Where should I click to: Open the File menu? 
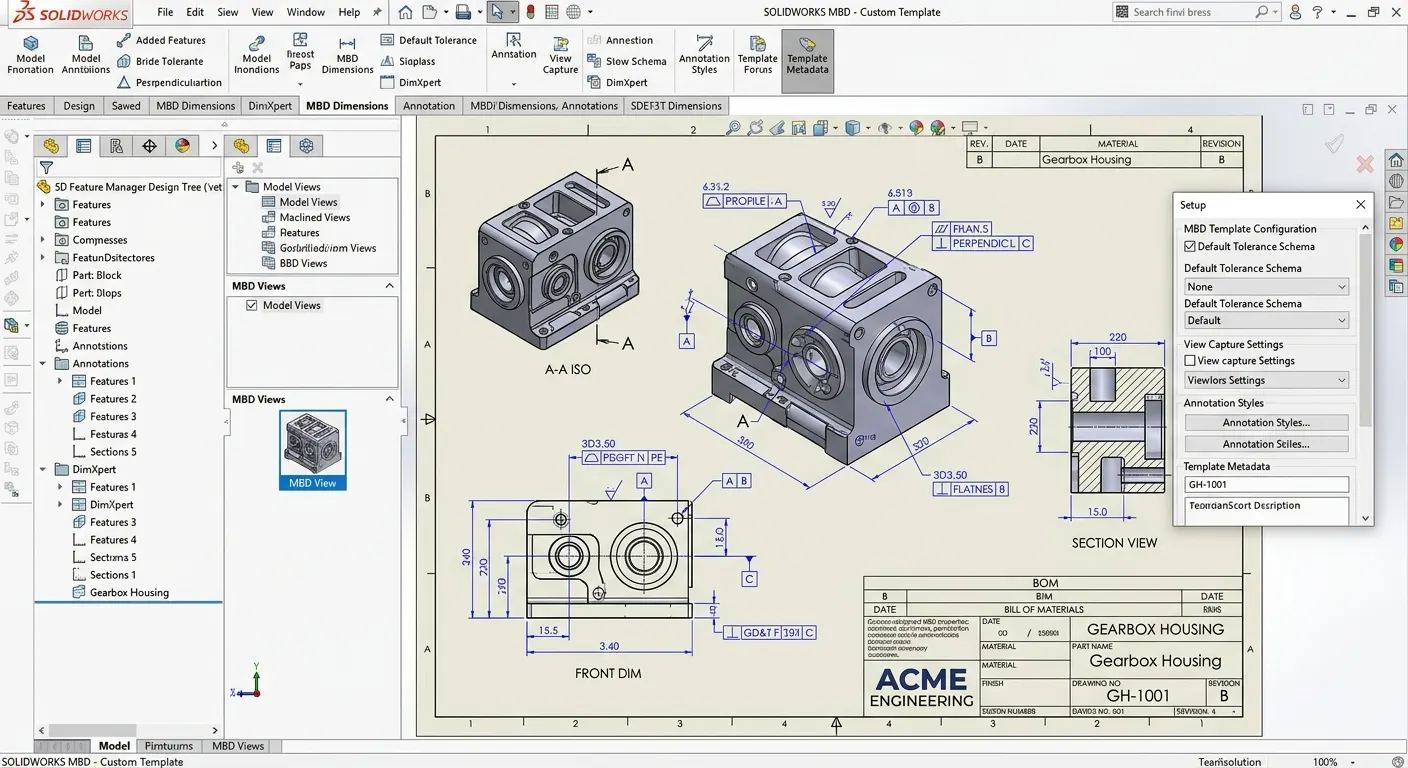coord(165,12)
